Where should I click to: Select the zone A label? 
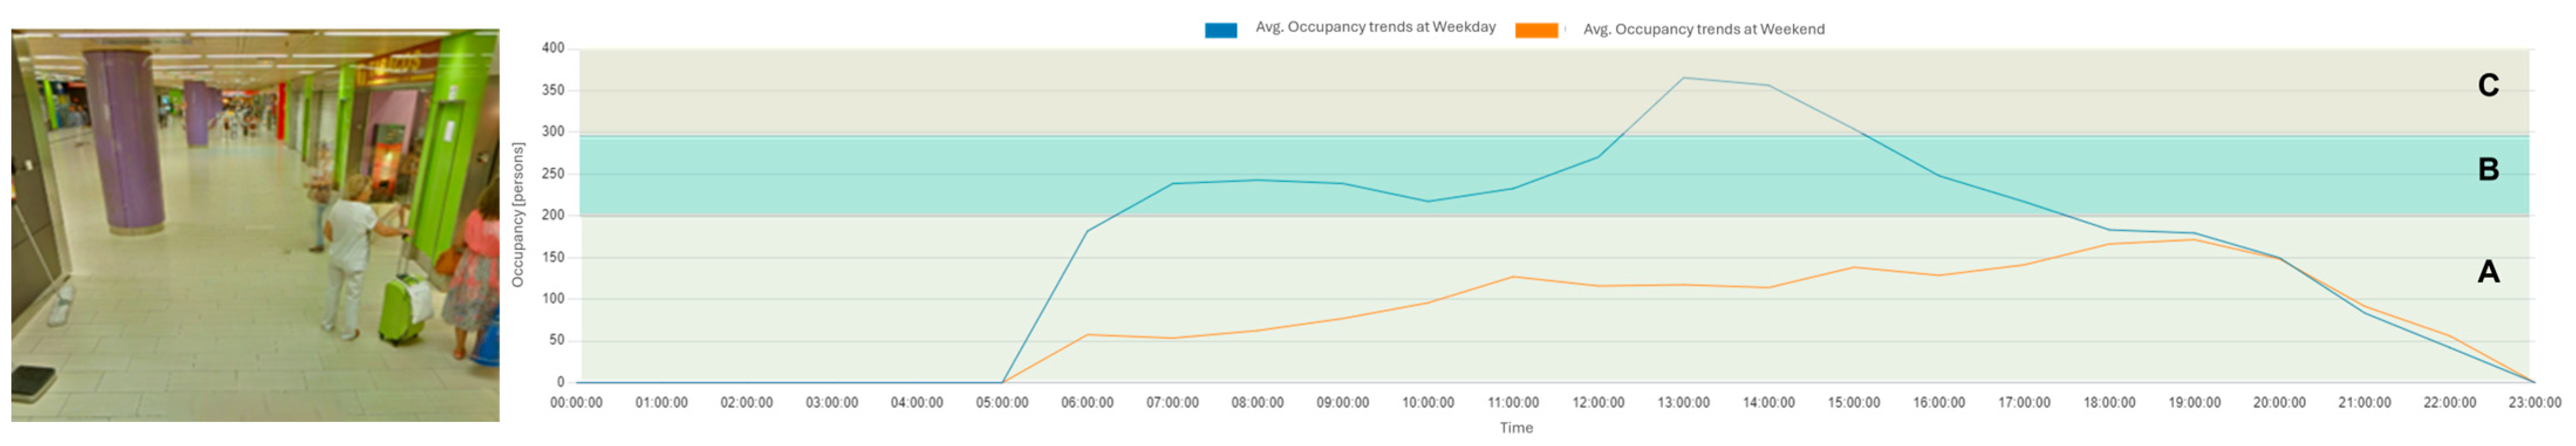pyautogui.click(x=2488, y=271)
